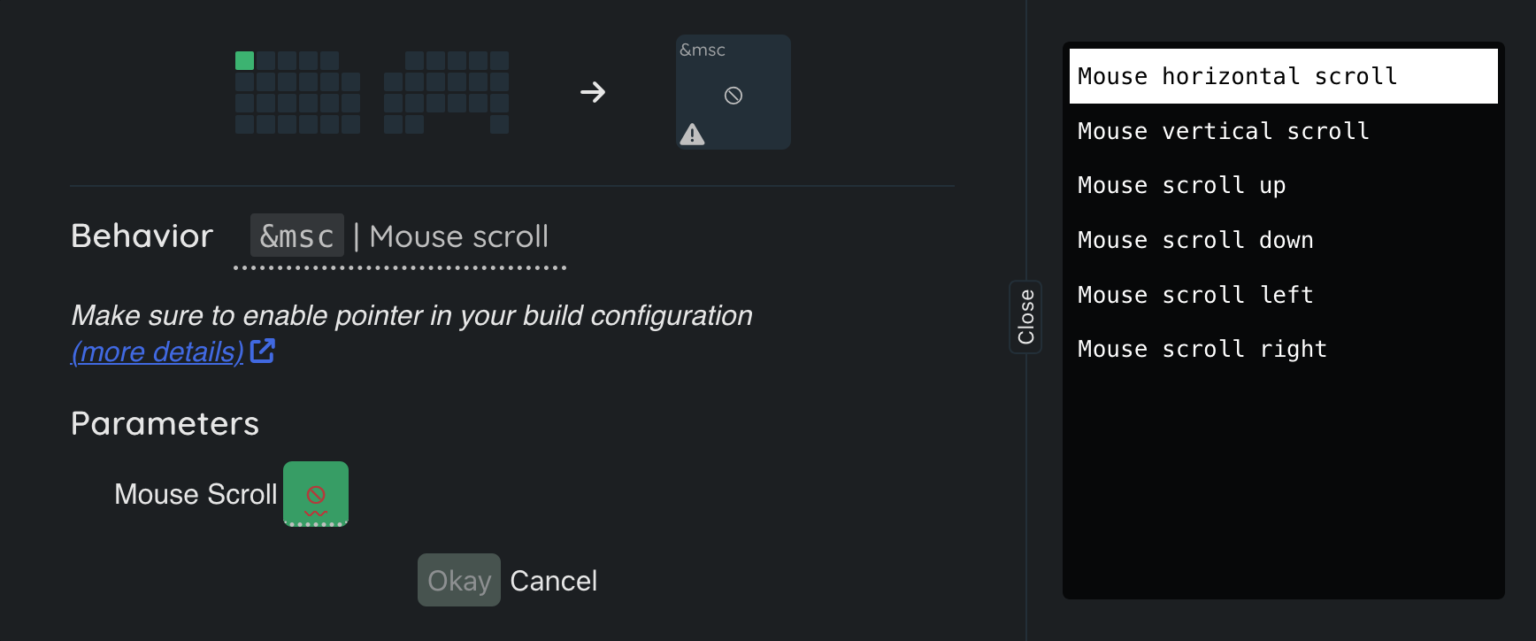Viewport: 1536px width, 641px height.
Task: Click the right arrow between layout and key
Action: pyautogui.click(x=593, y=93)
